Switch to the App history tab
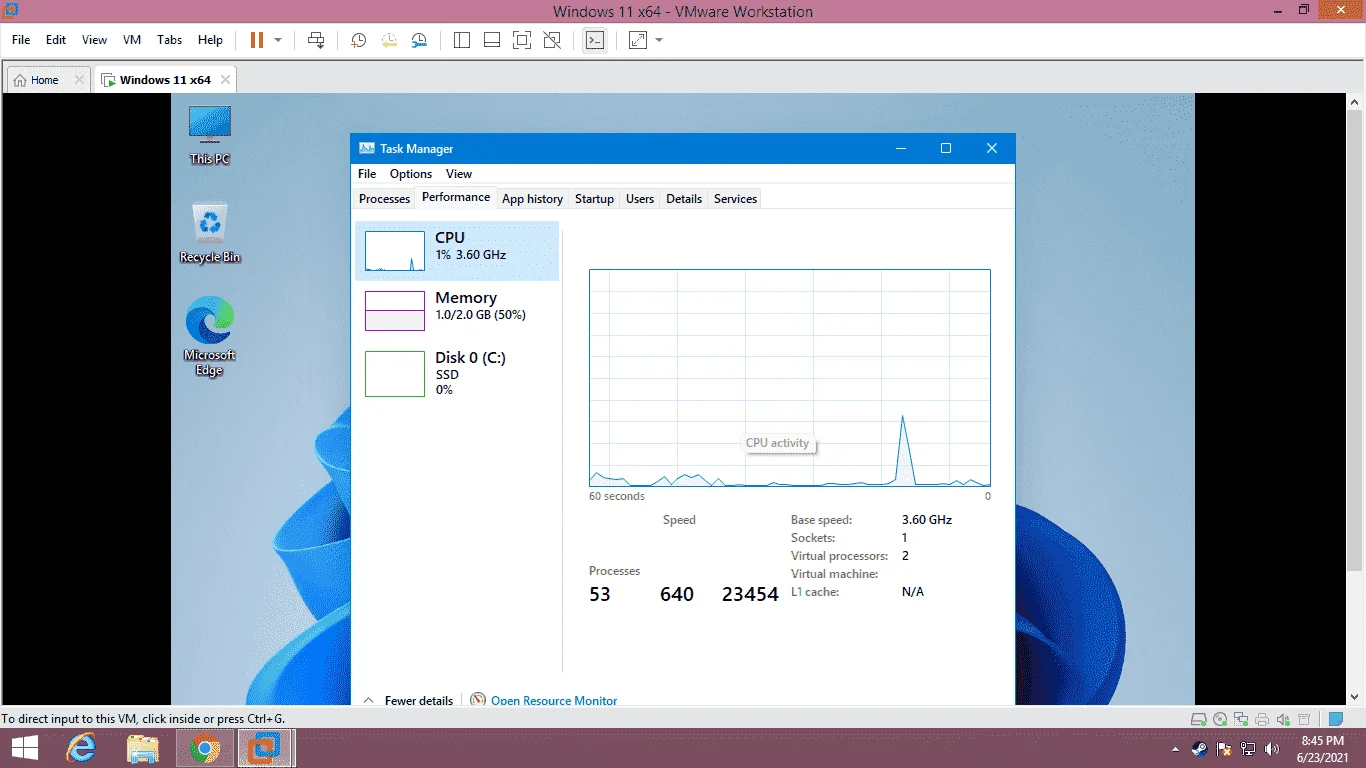Screen dimensions: 1366x768 [x=532, y=199]
